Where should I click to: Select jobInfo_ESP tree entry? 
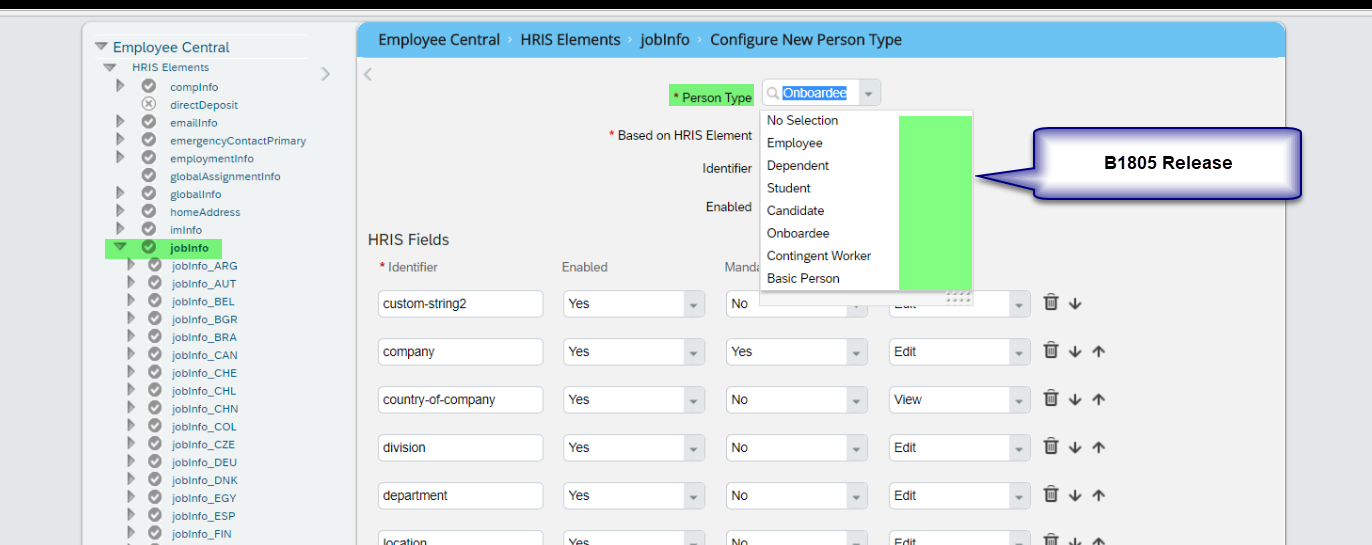(204, 516)
